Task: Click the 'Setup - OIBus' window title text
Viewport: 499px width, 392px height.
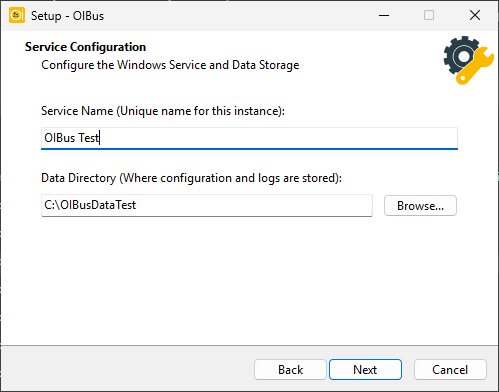Action: pyautogui.click(x=67, y=16)
